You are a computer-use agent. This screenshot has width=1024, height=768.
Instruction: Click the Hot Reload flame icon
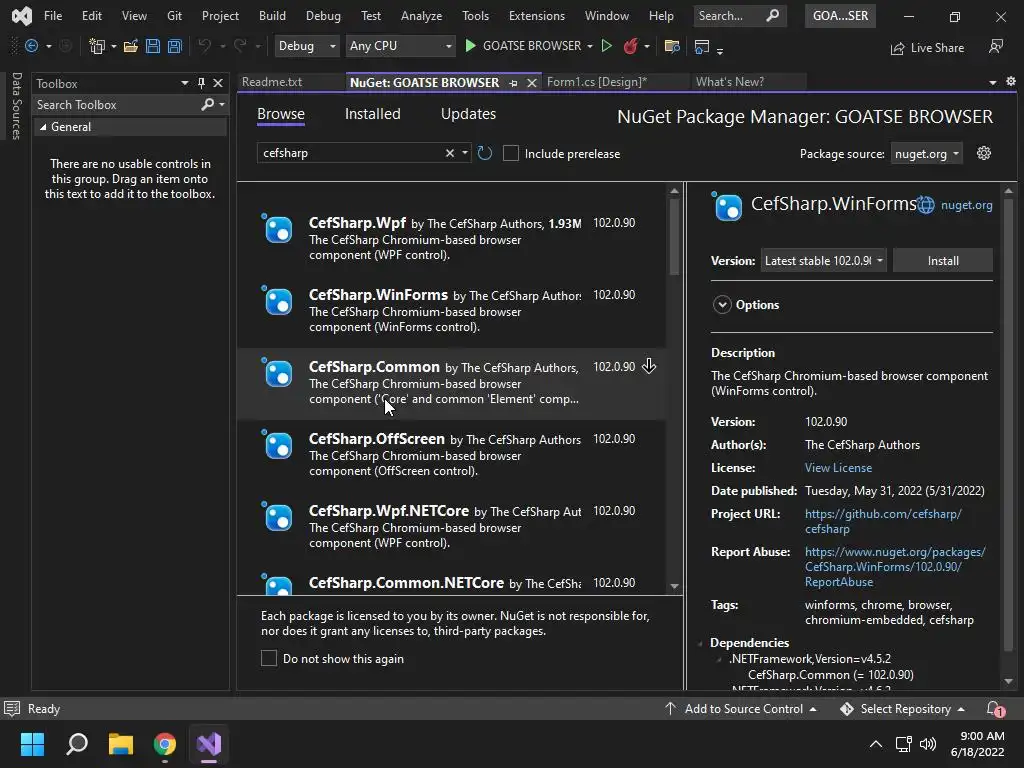[x=630, y=46]
